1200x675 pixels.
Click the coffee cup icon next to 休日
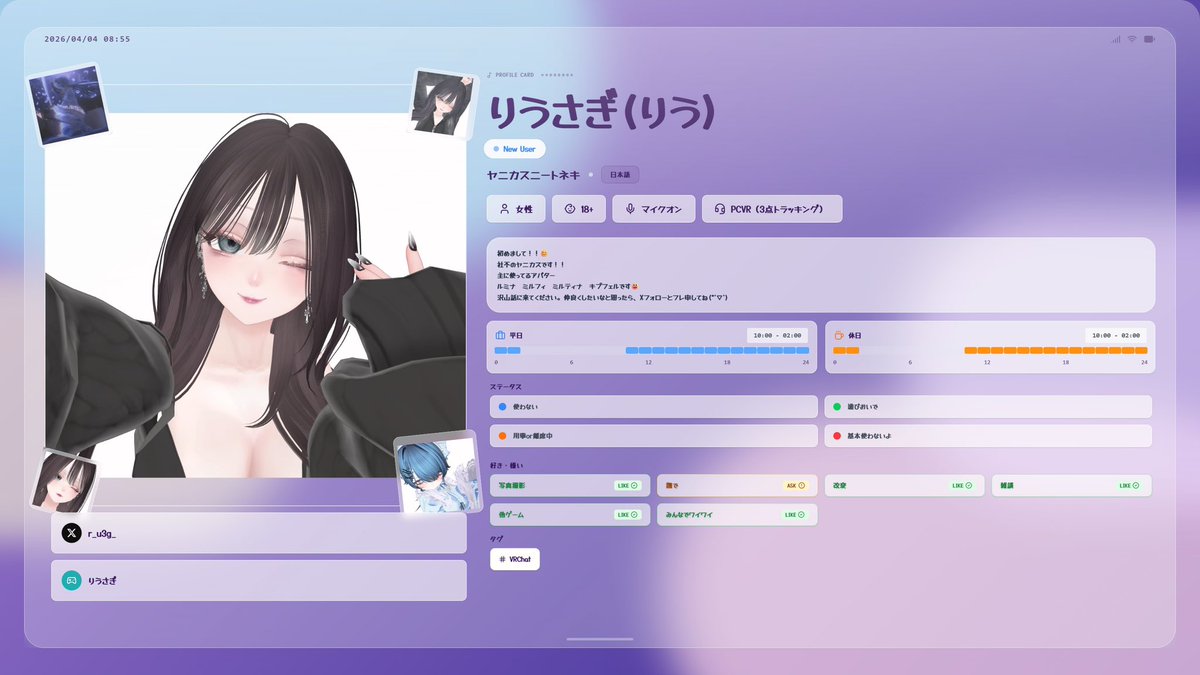(x=839, y=335)
